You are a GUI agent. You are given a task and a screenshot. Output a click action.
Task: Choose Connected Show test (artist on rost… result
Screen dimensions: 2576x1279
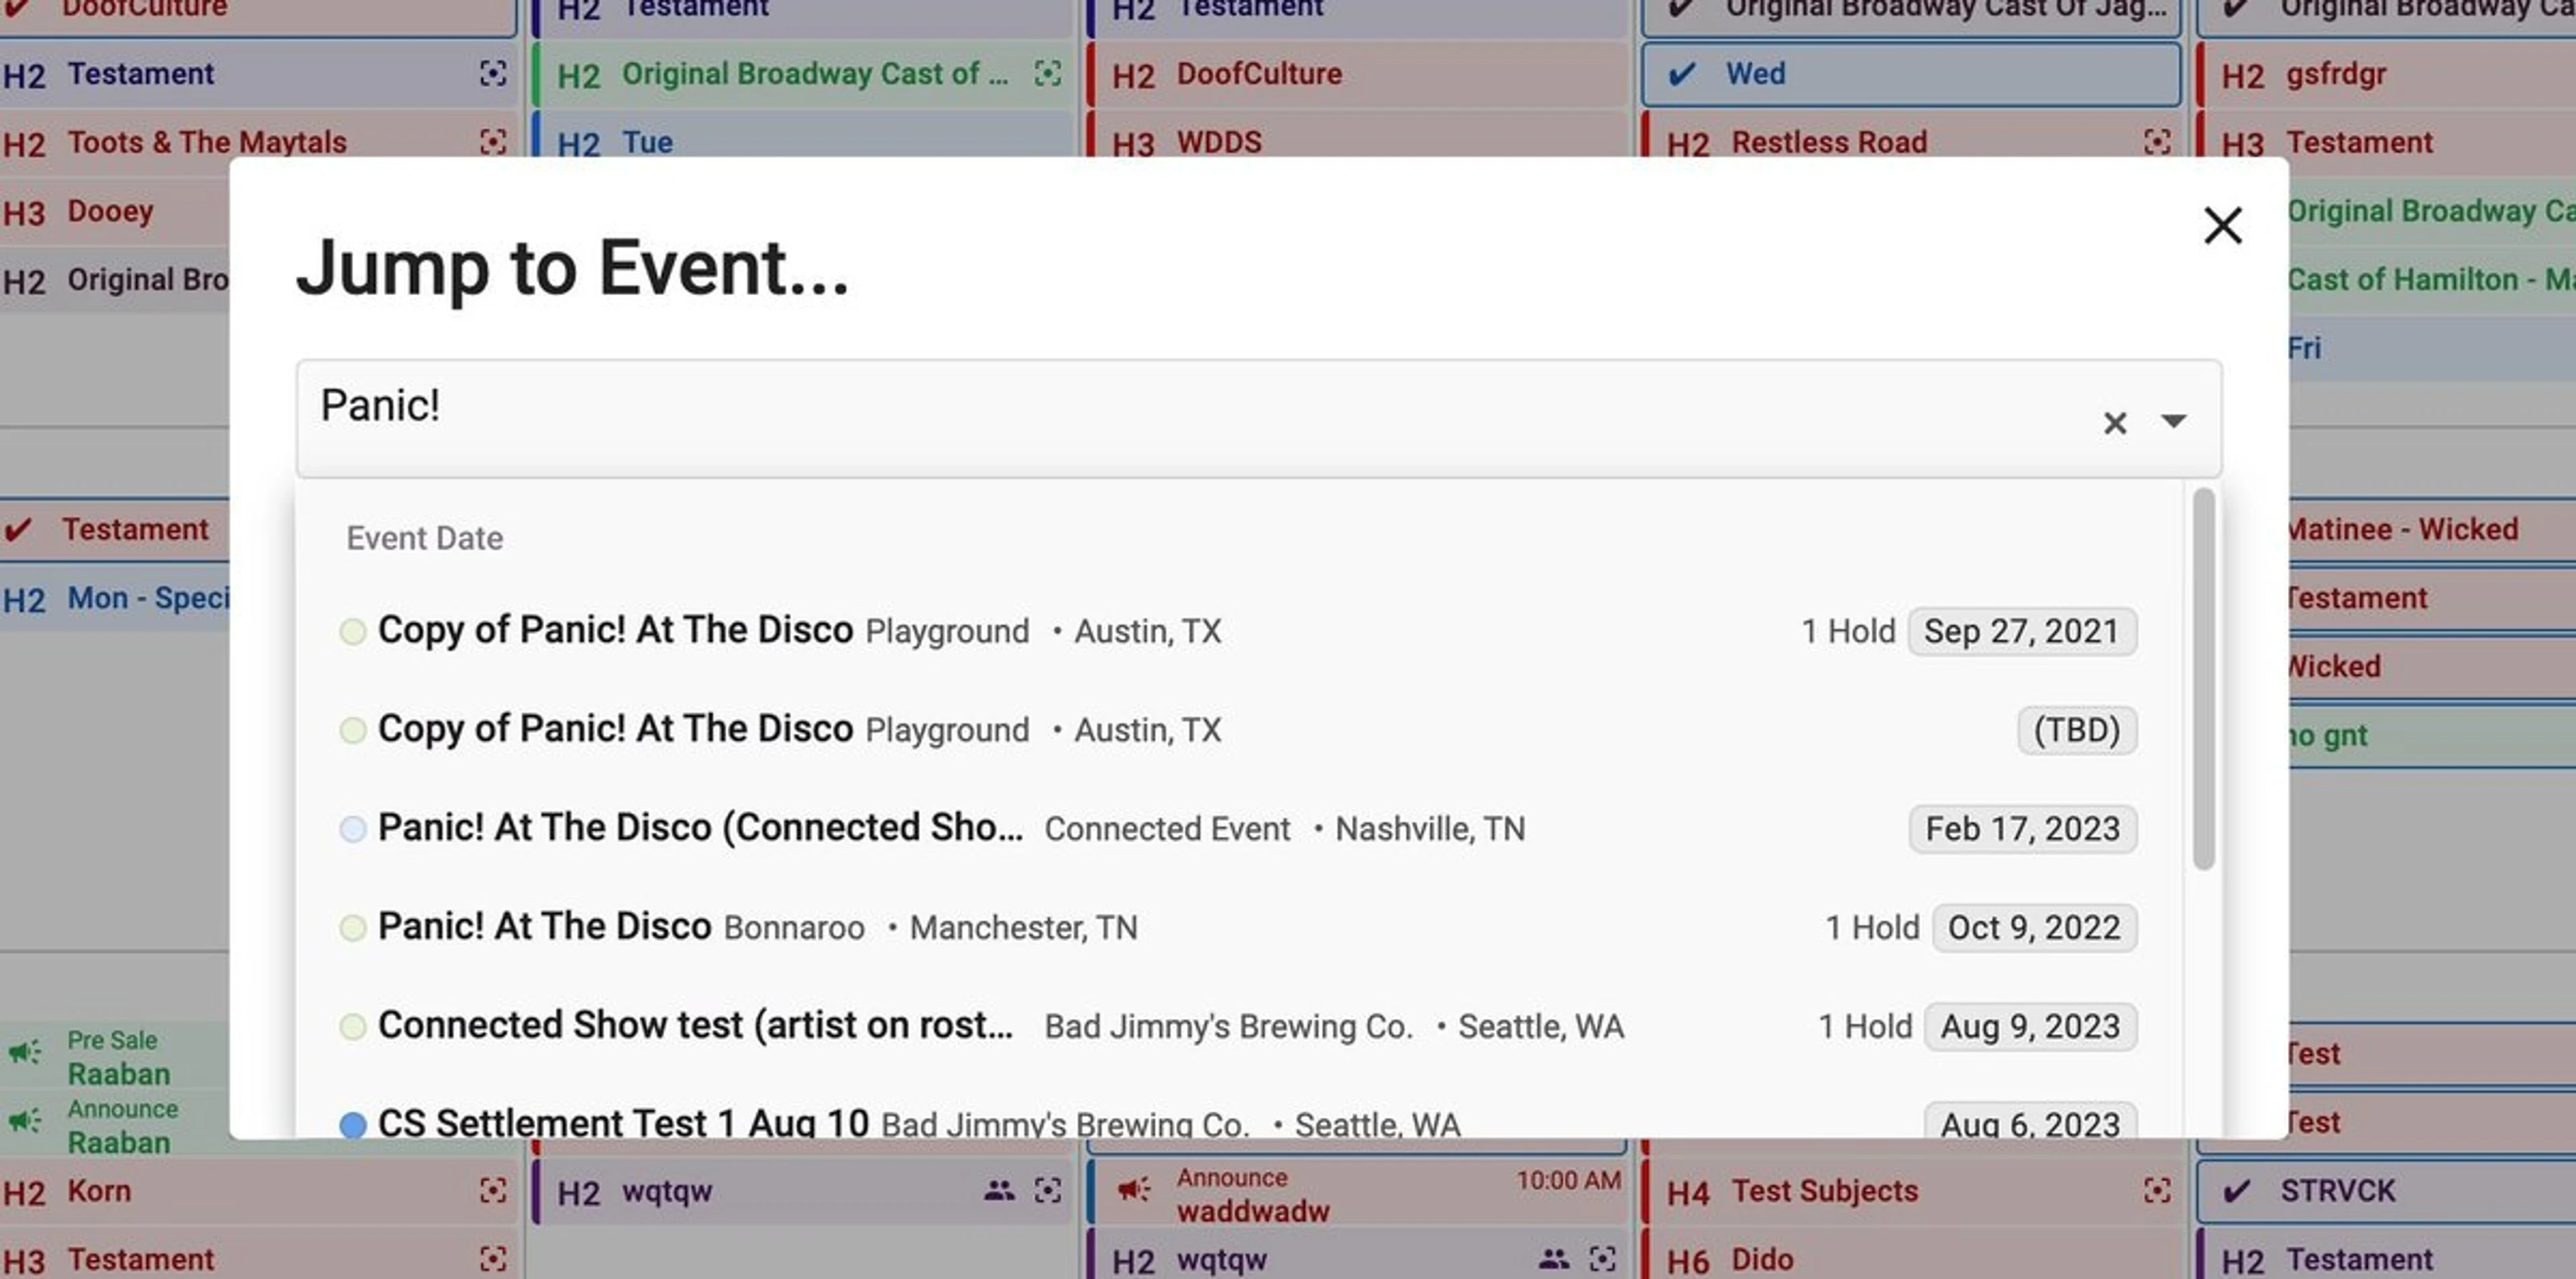1238,1026
